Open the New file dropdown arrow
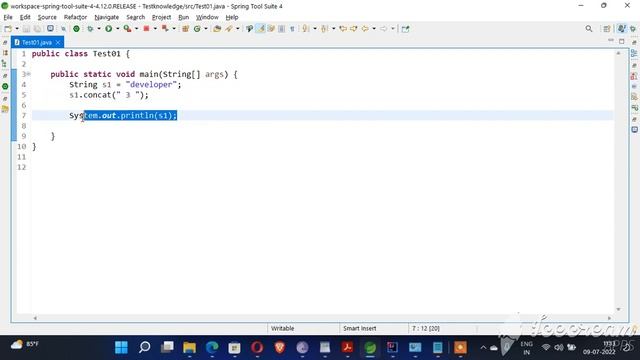This screenshot has width=640, height=360. pos(17,29)
